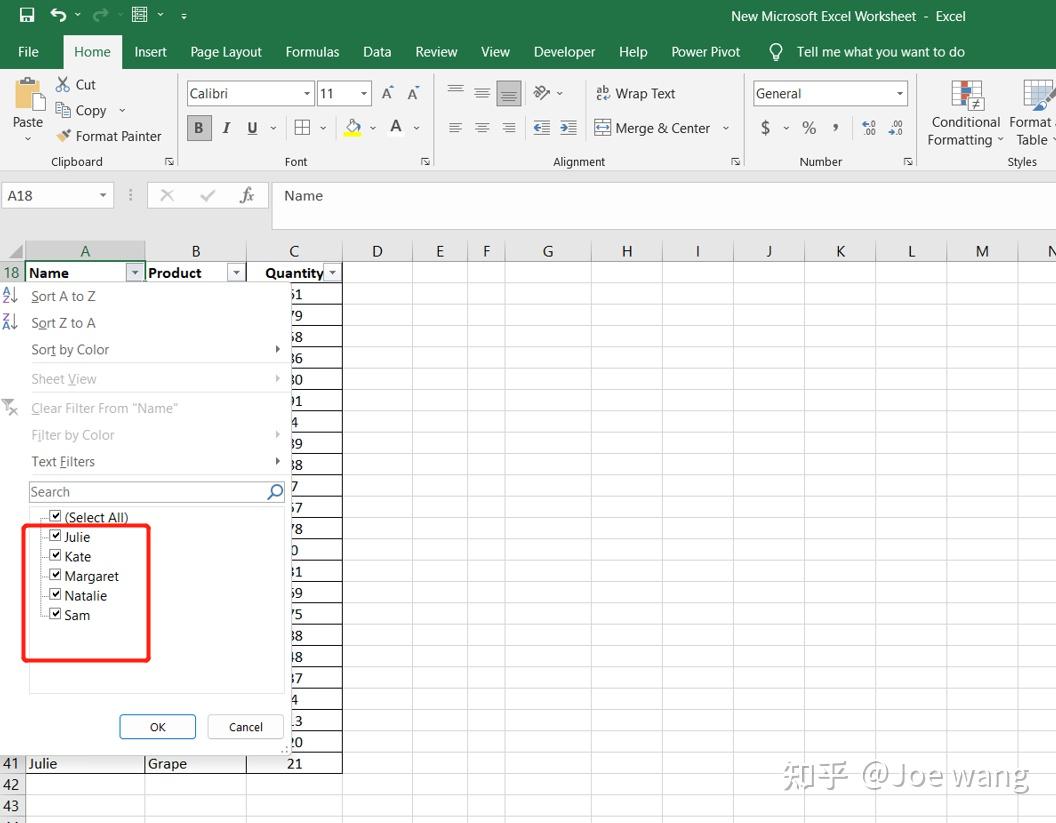1056x823 pixels.
Task: Open Merge & Center dropdown arrow
Action: (x=726, y=128)
